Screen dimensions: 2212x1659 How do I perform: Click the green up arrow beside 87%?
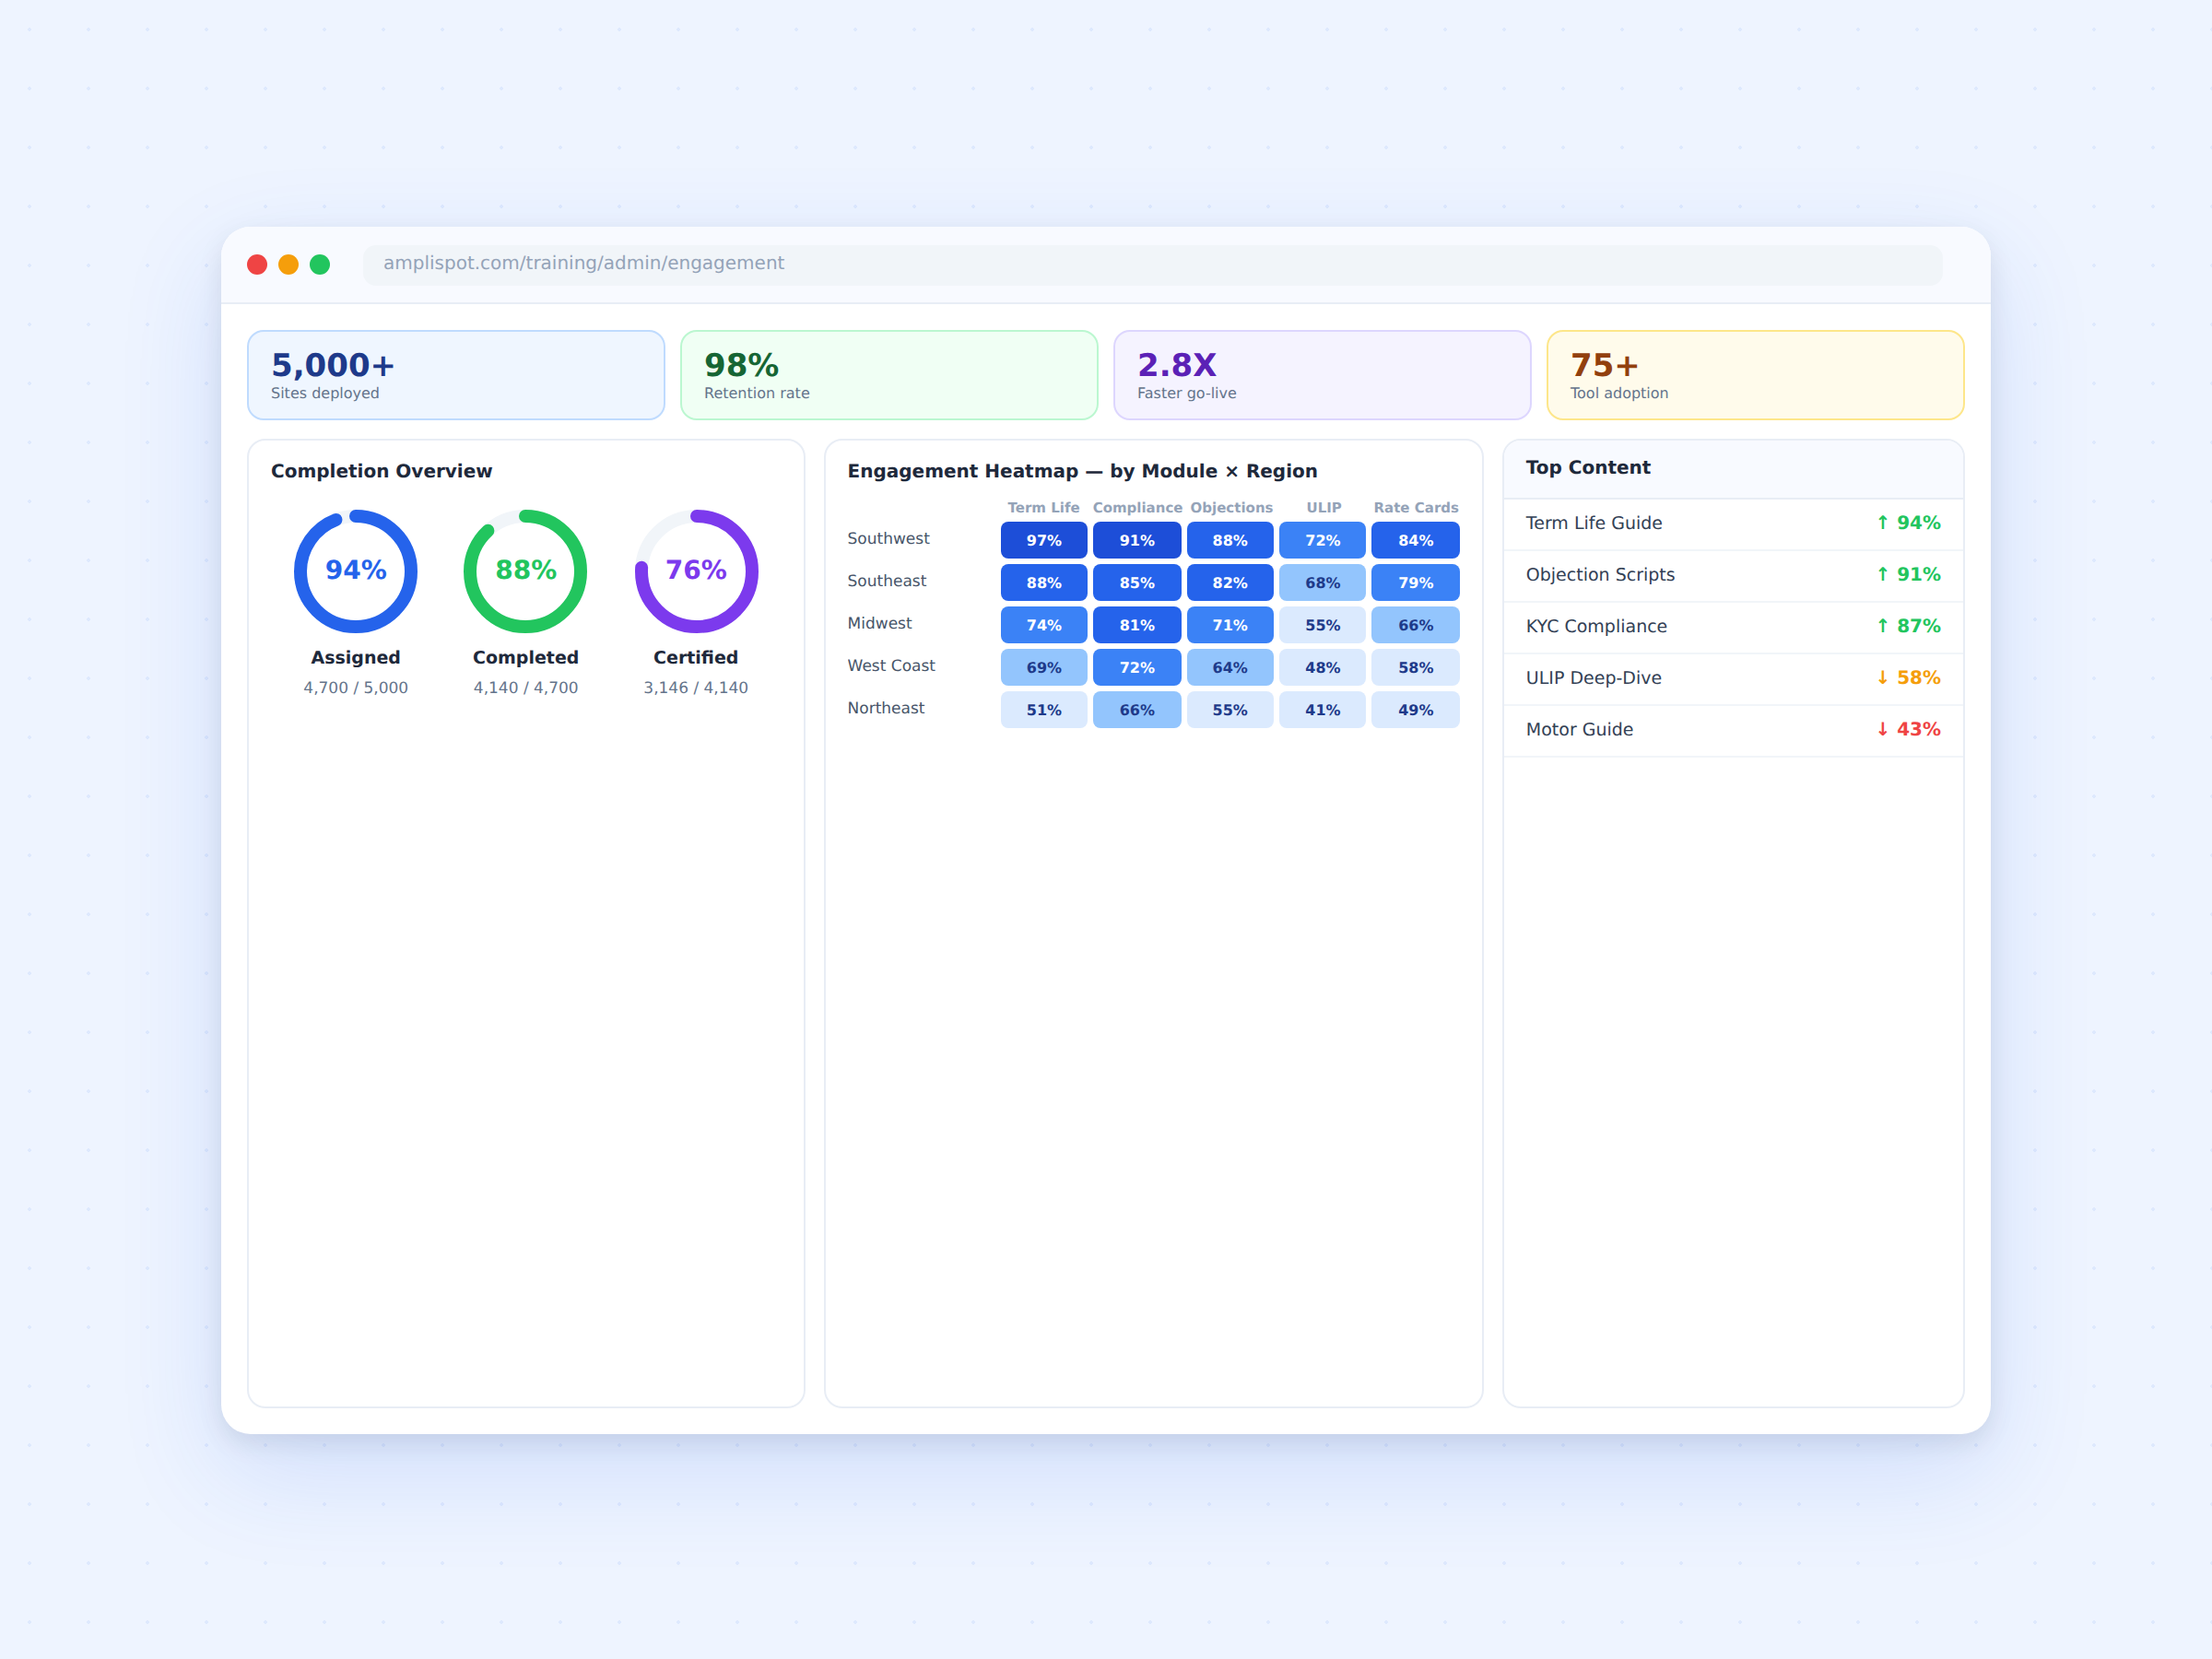[1882, 626]
